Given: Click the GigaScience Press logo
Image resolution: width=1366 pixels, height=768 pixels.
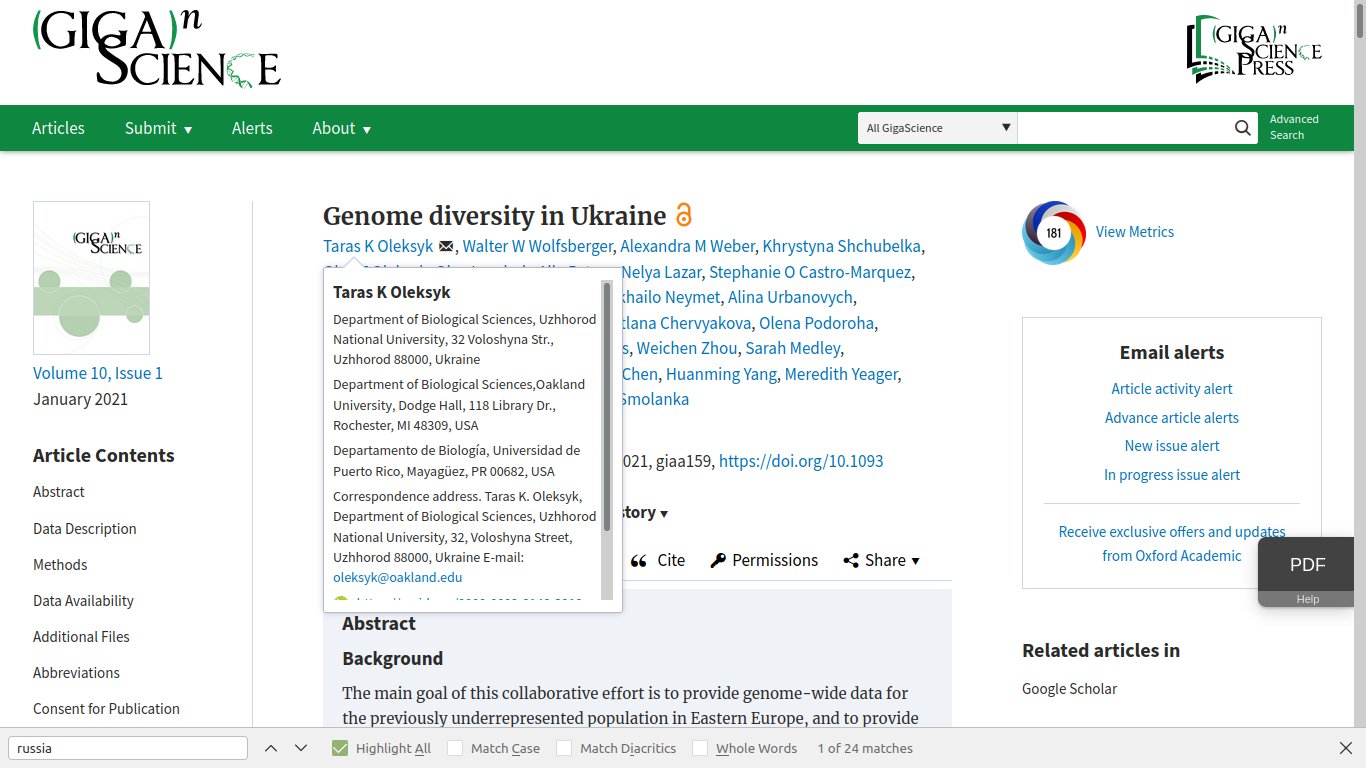Looking at the screenshot, I should pyautogui.click(x=1254, y=47).
